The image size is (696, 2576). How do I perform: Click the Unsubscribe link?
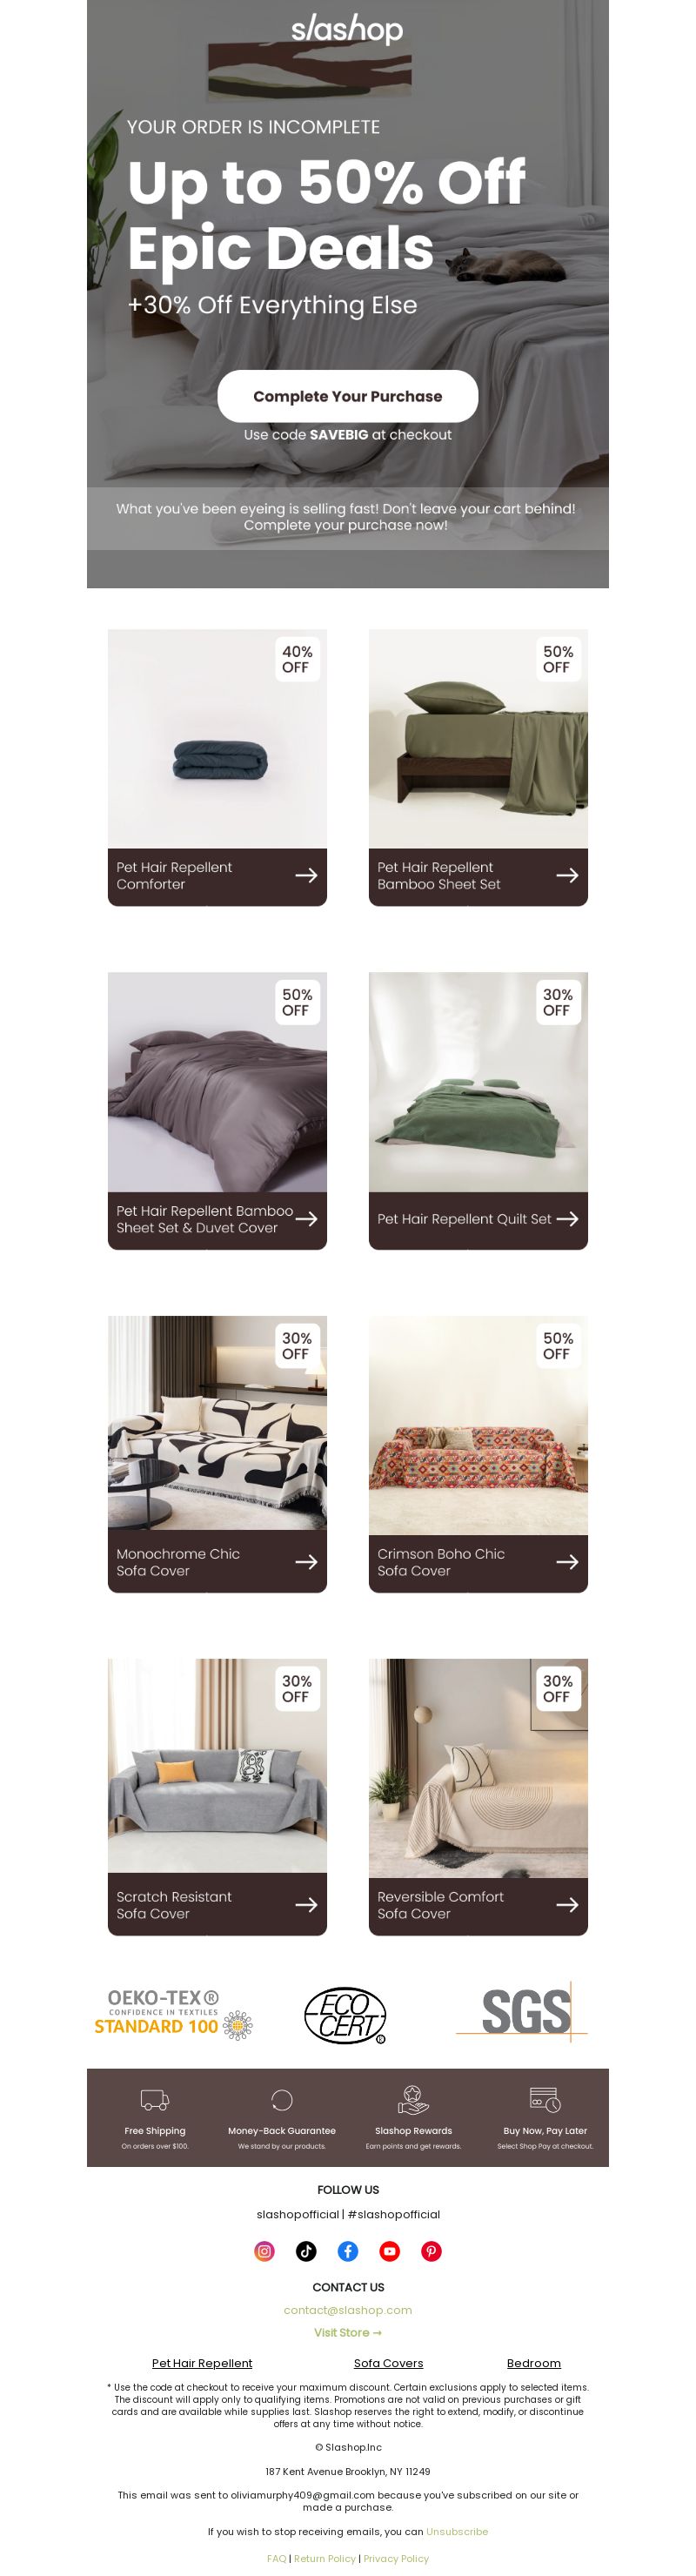click(457, 2531)
